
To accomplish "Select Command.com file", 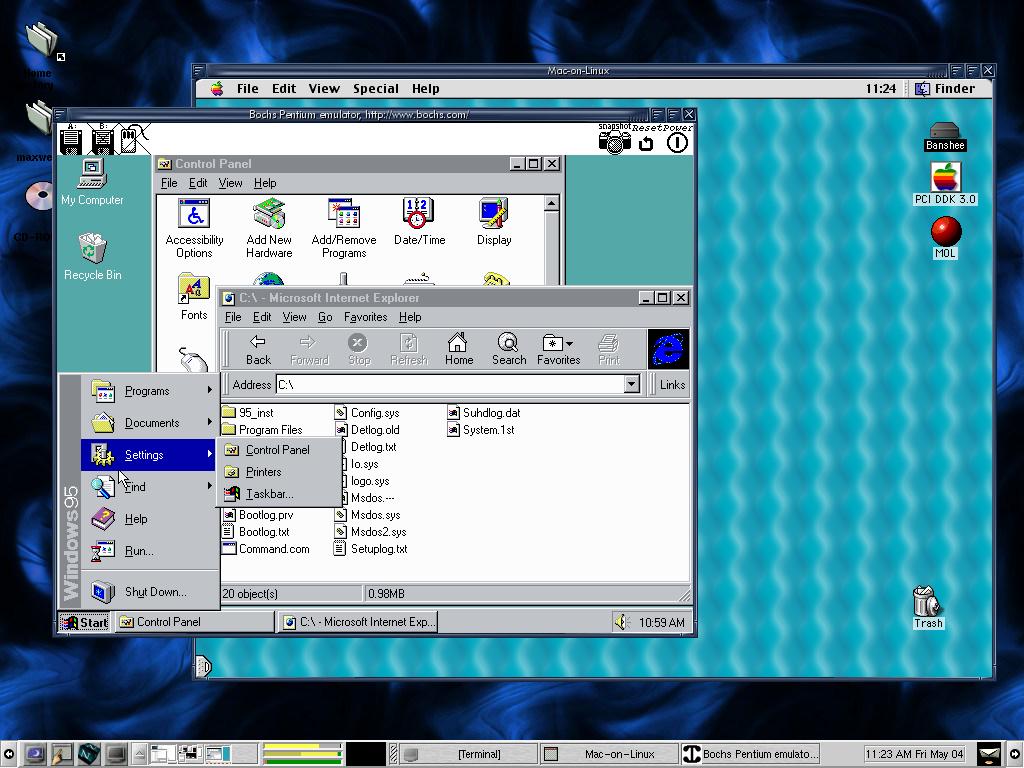I will pos(266,549).
